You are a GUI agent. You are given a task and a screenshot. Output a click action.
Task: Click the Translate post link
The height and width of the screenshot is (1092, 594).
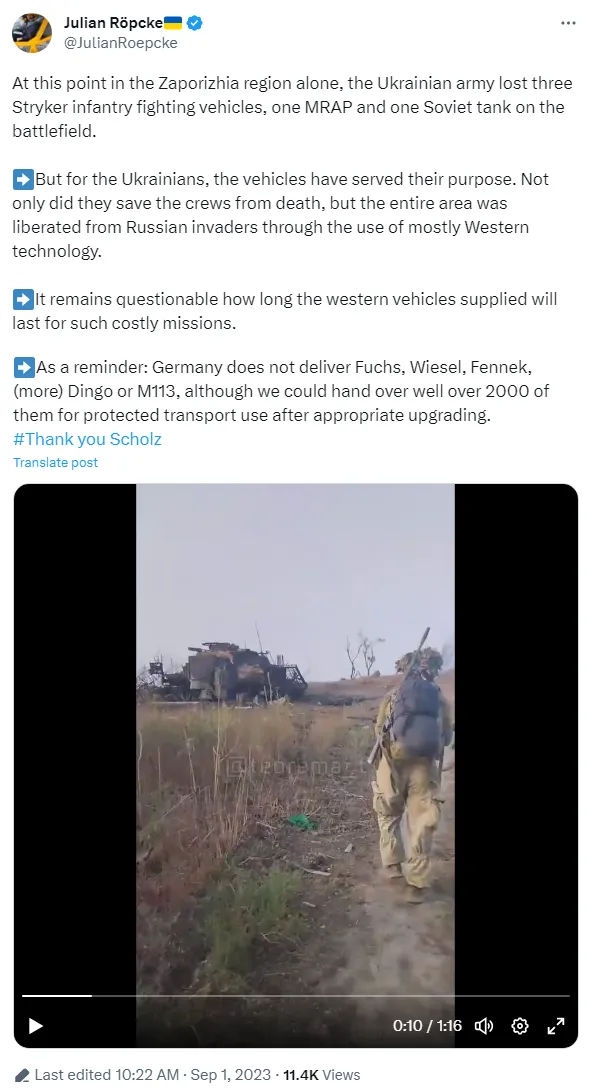point(55,462)
